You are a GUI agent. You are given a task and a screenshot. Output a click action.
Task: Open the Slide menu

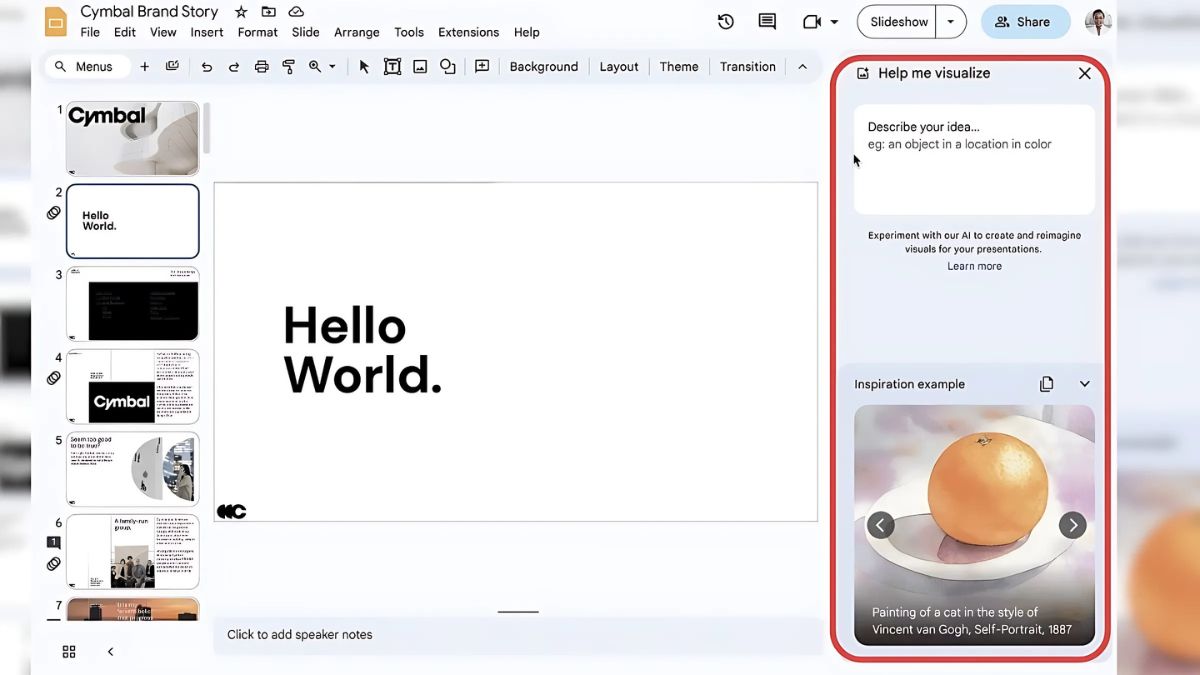306,32
